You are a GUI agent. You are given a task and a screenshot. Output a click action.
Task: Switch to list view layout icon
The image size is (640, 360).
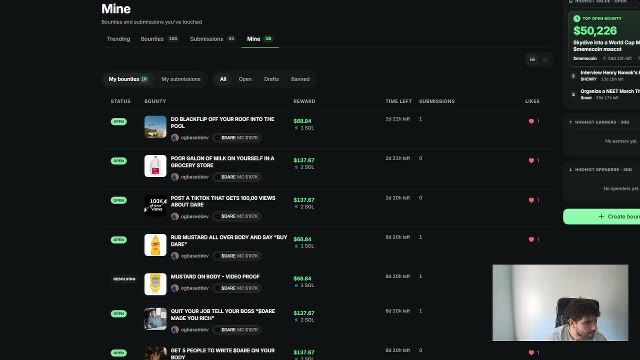point(532,60)
